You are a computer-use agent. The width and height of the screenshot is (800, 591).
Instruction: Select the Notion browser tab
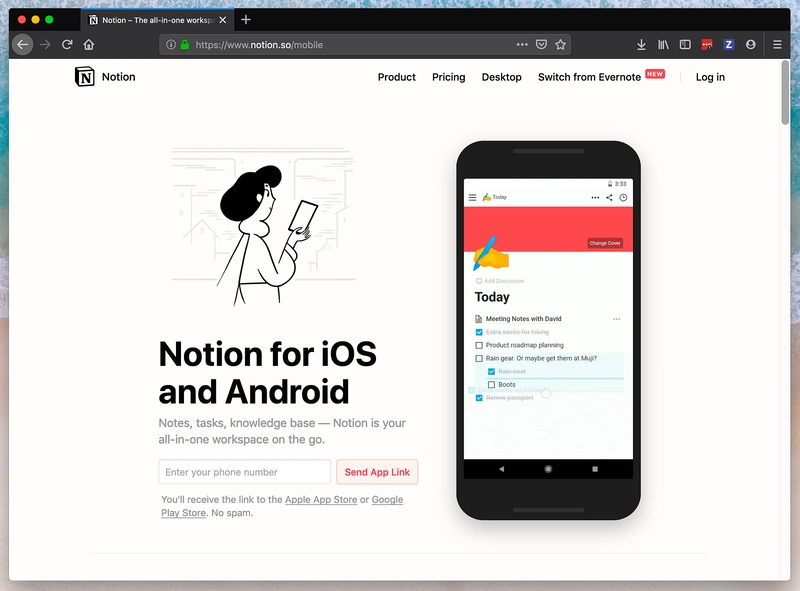[x=158, y=20]
